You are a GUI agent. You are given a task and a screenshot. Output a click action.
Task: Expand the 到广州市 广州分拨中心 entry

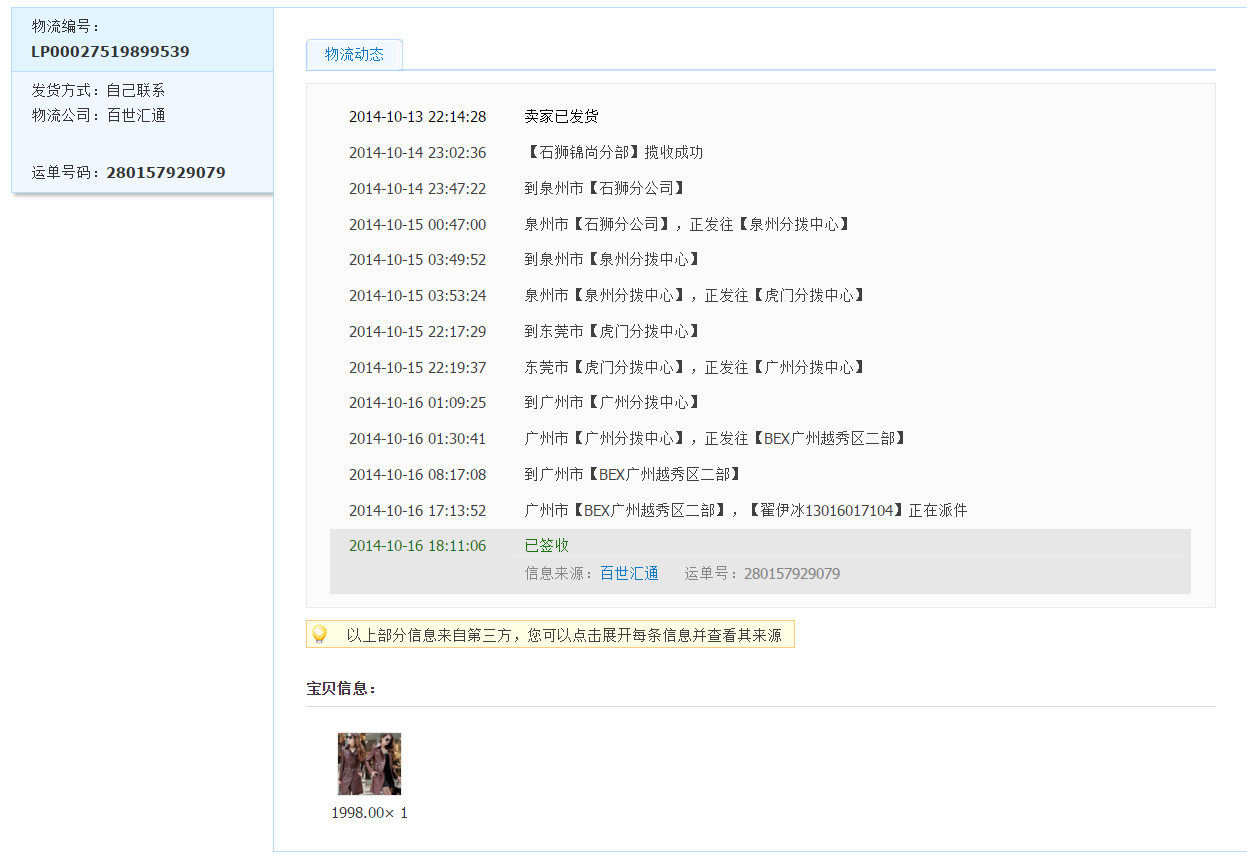pos(612,402)
